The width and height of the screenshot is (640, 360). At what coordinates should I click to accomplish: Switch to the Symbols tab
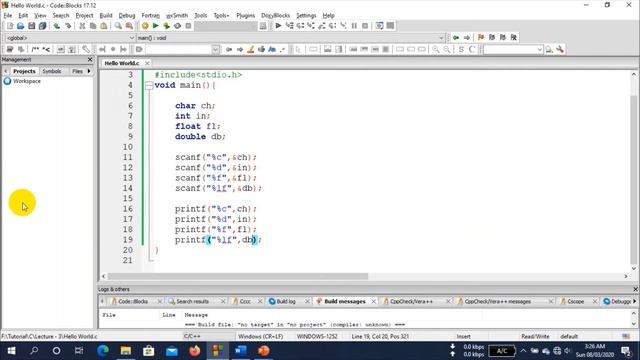point(52,71)
